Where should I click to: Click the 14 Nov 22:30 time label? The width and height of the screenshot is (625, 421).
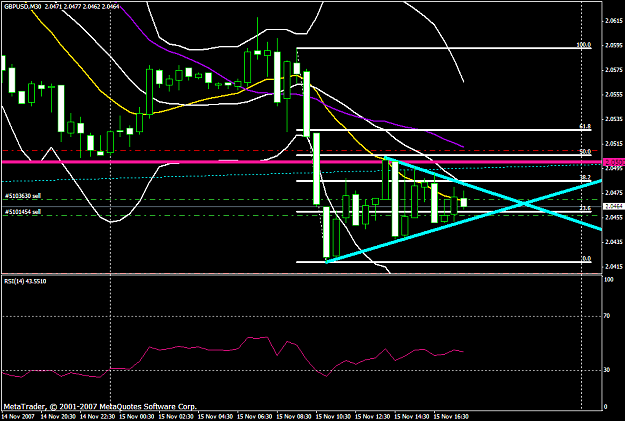pos(97,417)
